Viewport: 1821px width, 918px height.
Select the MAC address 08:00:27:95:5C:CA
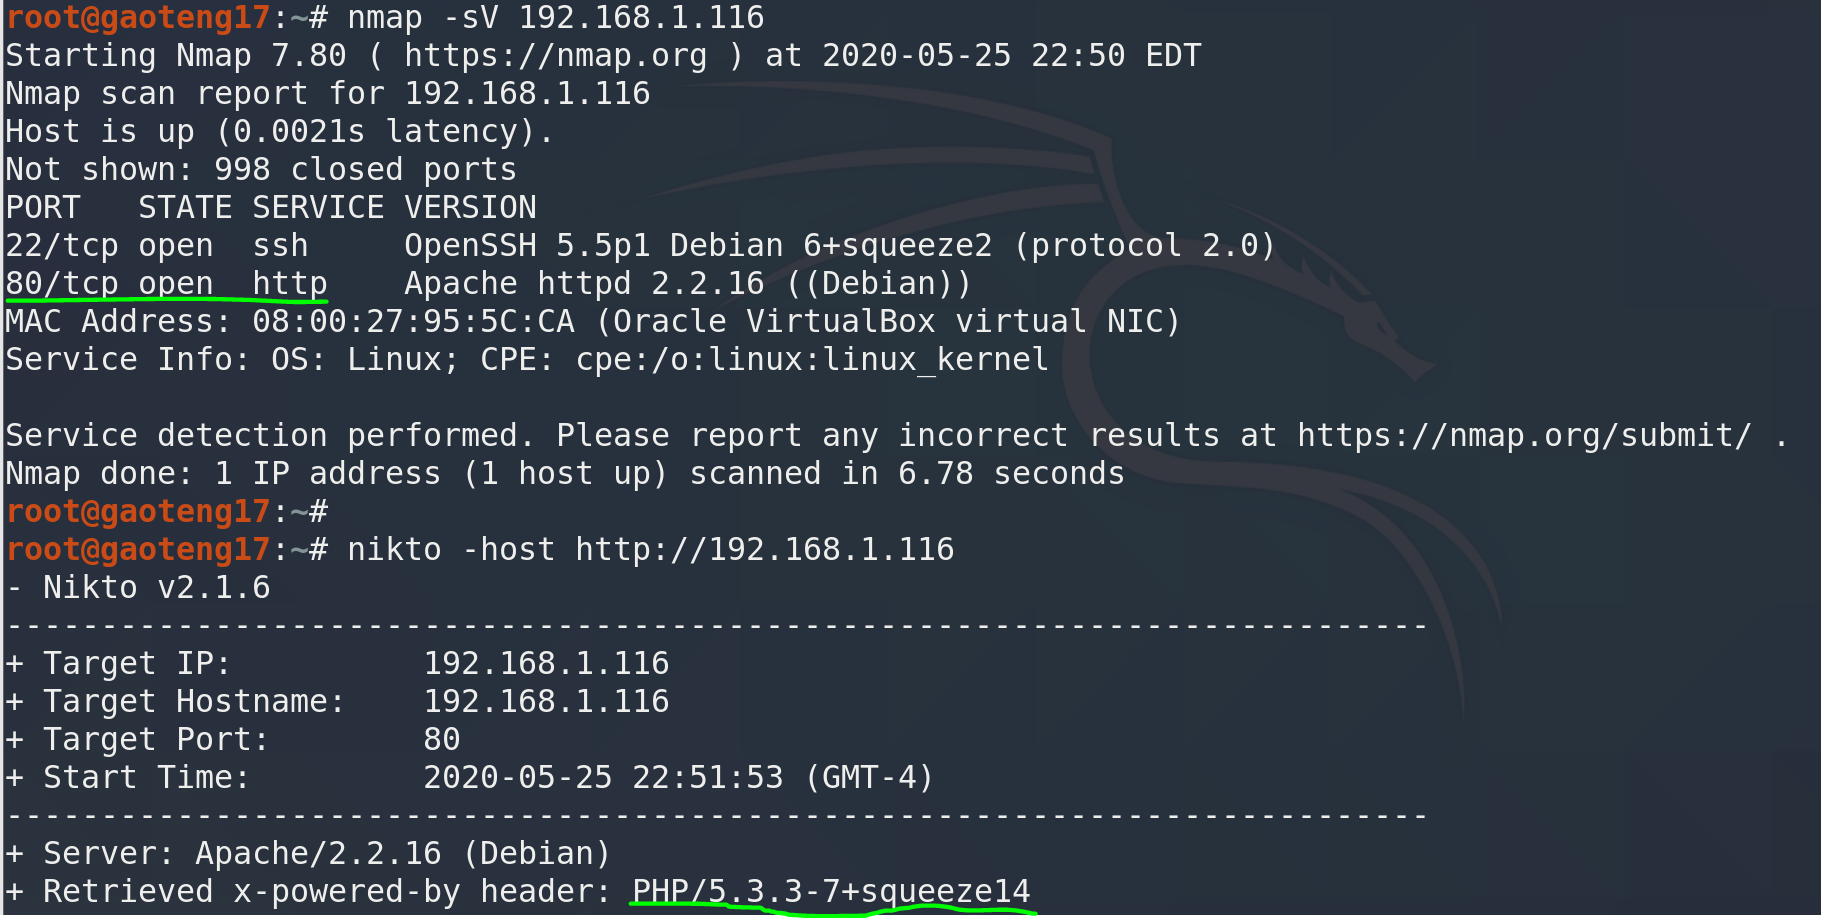click(413, 322)
